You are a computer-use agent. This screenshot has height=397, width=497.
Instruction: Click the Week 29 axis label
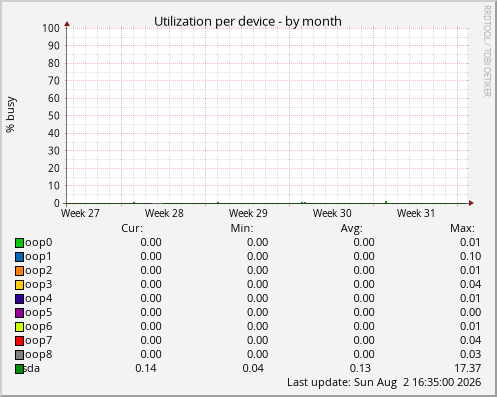[248, 213]
